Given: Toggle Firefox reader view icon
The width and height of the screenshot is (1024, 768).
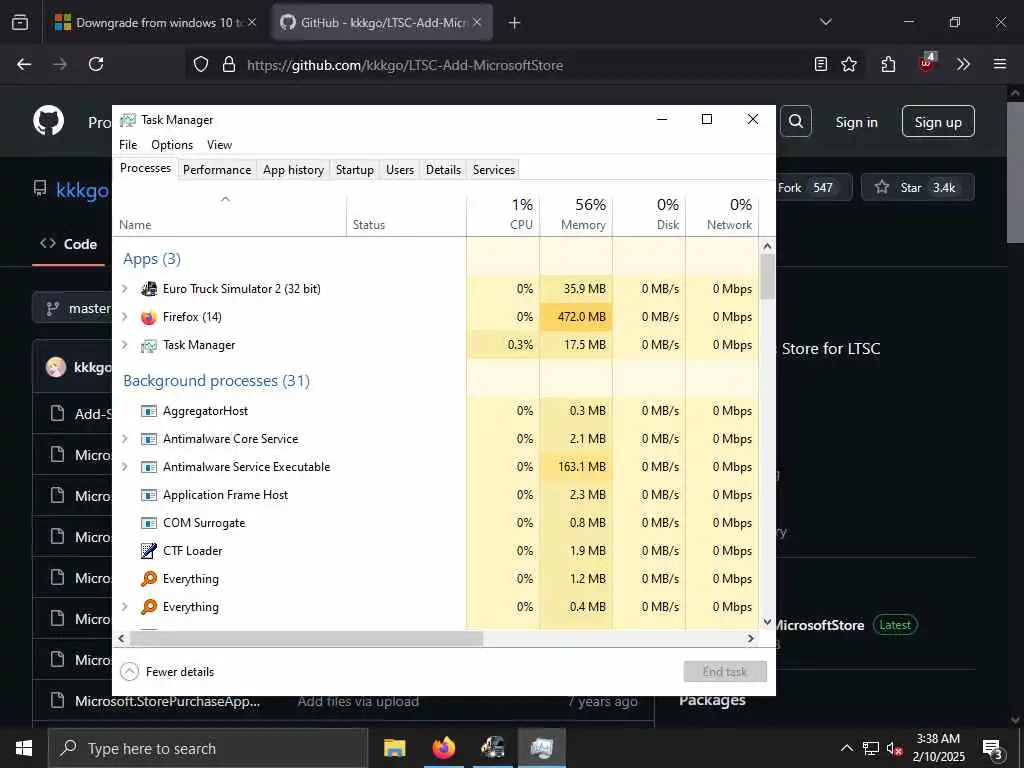Looking at the screenshot, I should (x=821, y=64).
